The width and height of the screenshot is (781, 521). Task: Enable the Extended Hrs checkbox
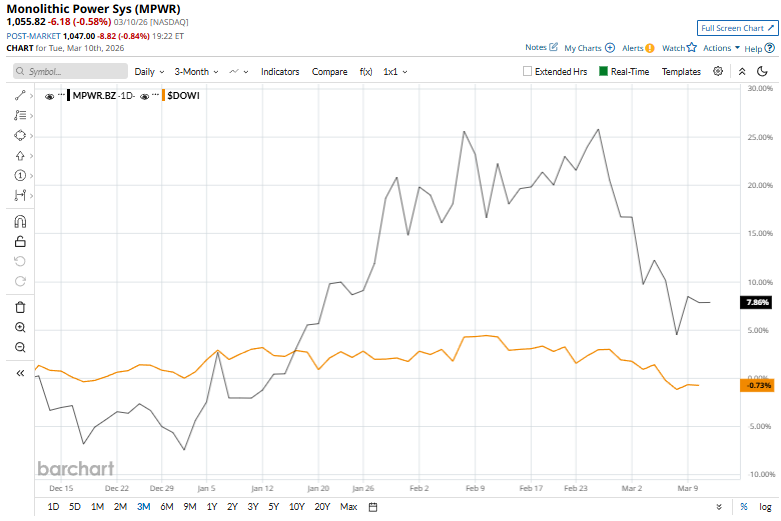(528, 72)
